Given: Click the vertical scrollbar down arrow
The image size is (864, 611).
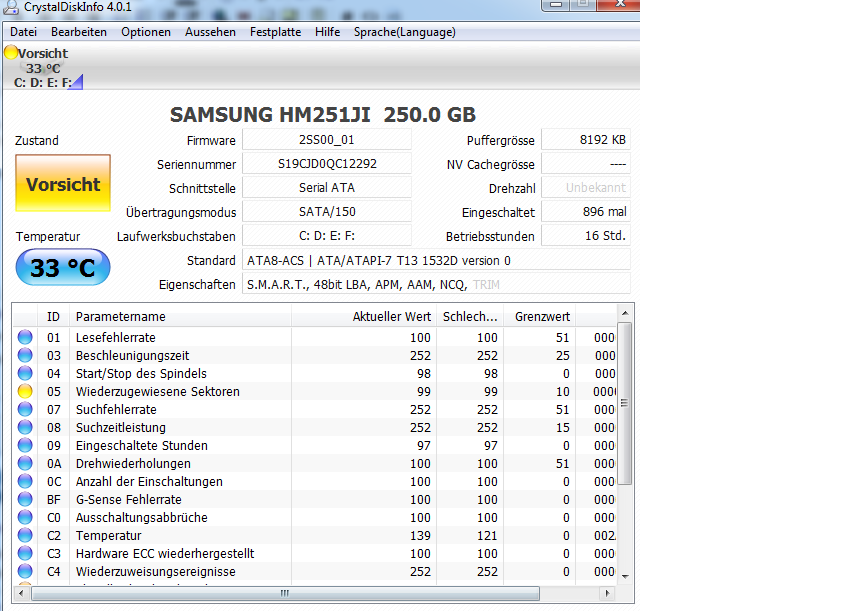Looking at the screenshot, I should (x=625, y=576).
